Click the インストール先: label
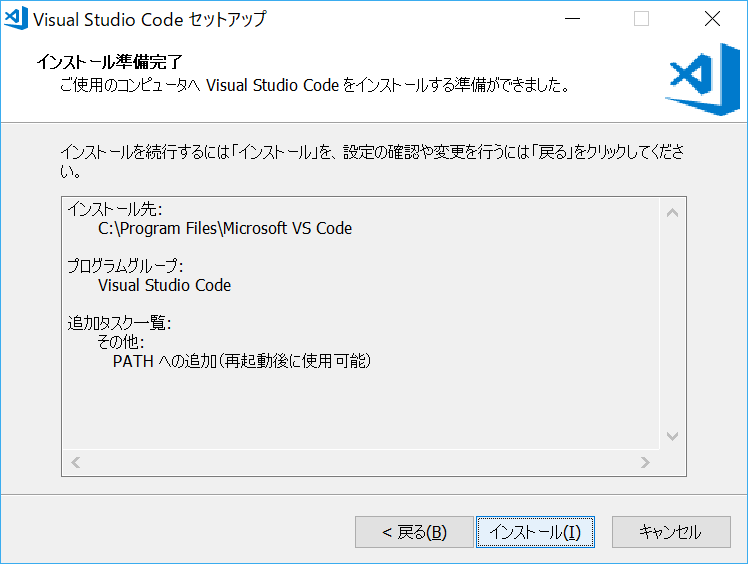Image resolution: width=748 pixels, height=564 pixels. tap(115, 209)
